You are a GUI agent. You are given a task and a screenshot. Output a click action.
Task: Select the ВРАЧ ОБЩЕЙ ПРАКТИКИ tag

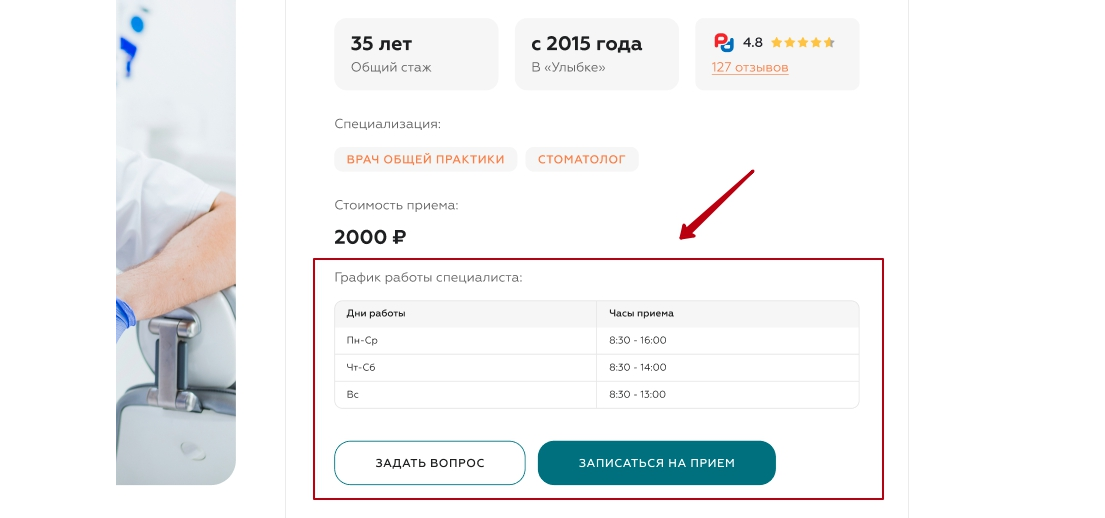click(x=426, y=159)
